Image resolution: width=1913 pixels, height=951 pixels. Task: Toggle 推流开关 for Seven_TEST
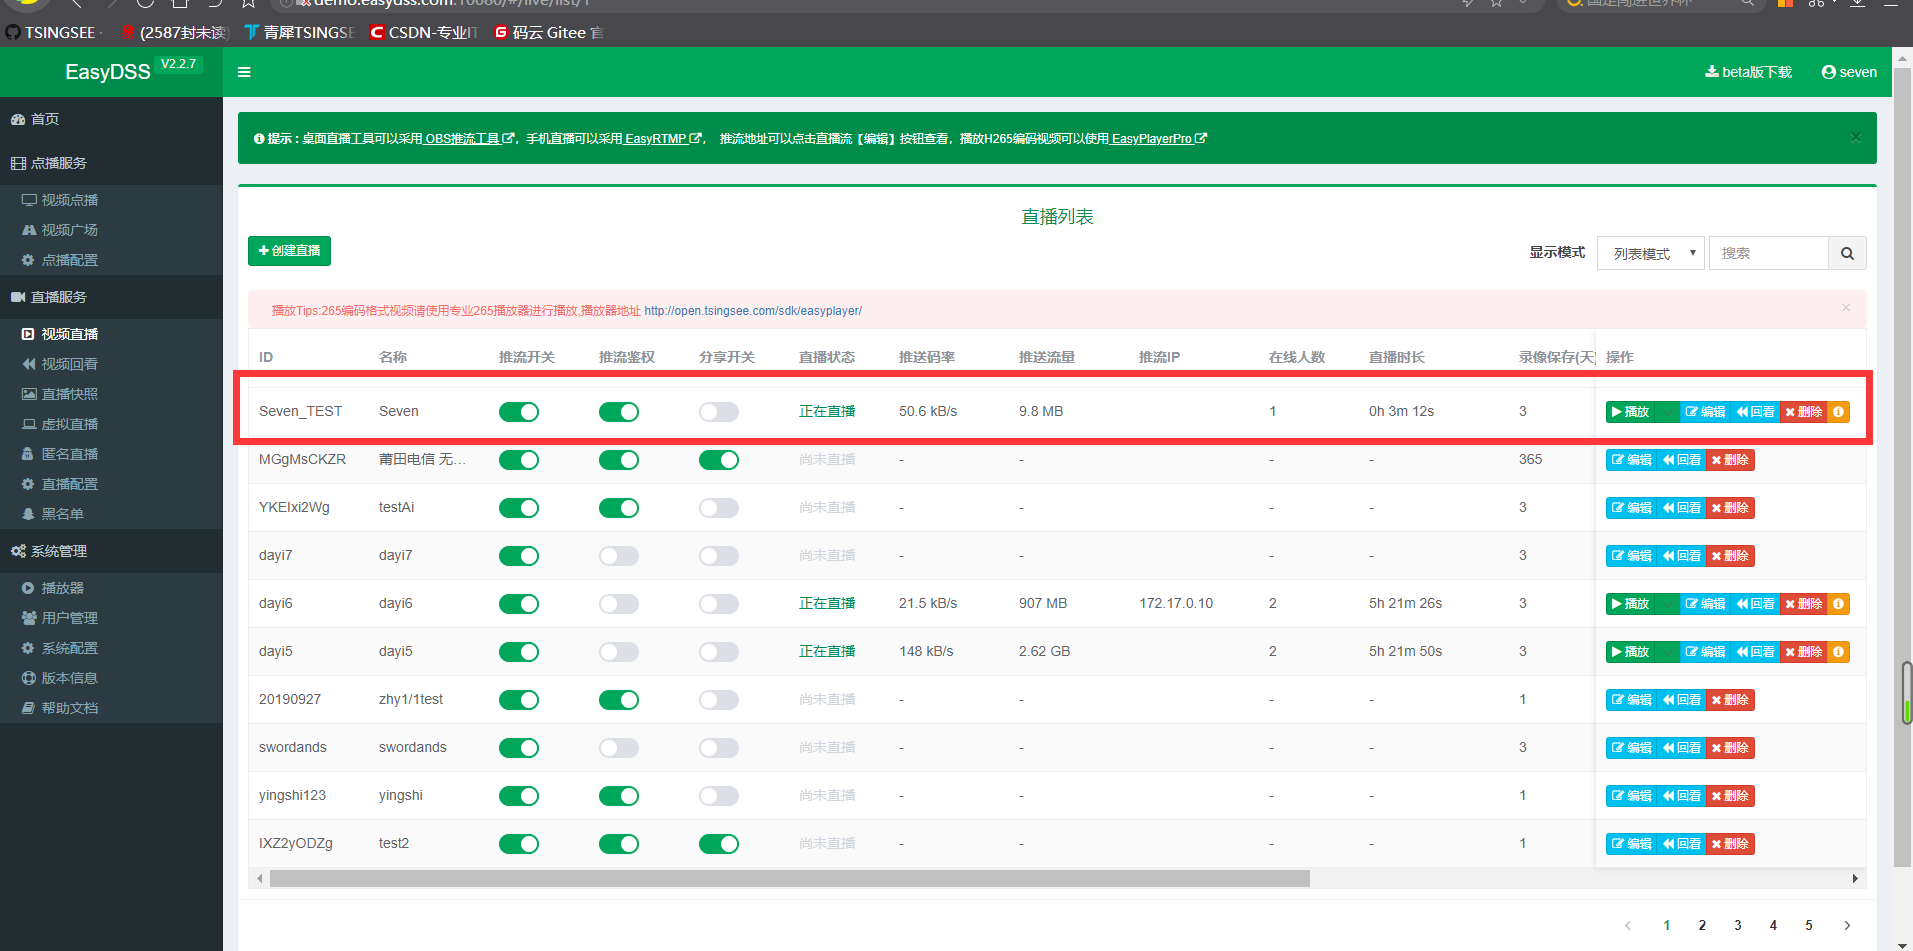pos(519,412)
